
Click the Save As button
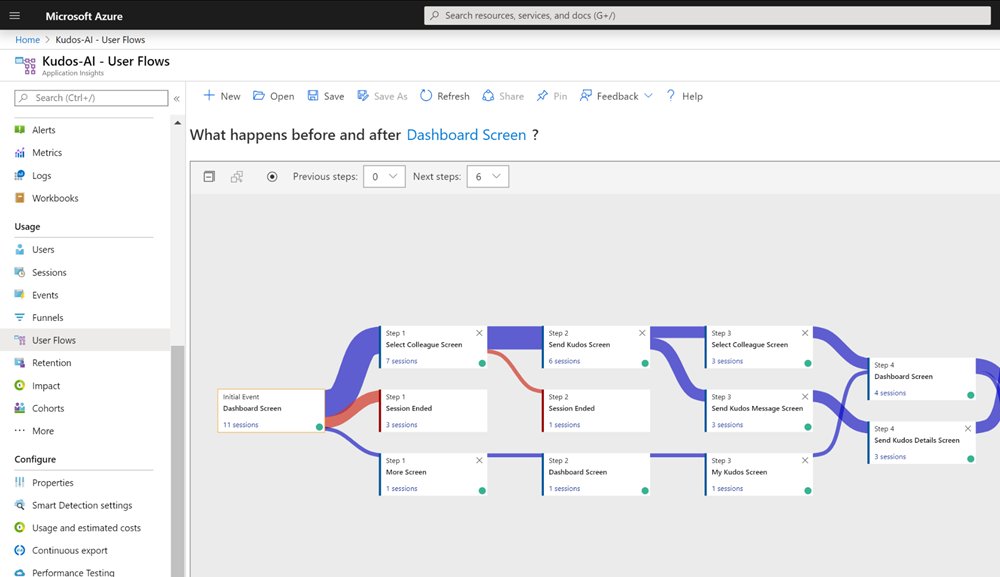pyautogui.click(x=382, y=96)
